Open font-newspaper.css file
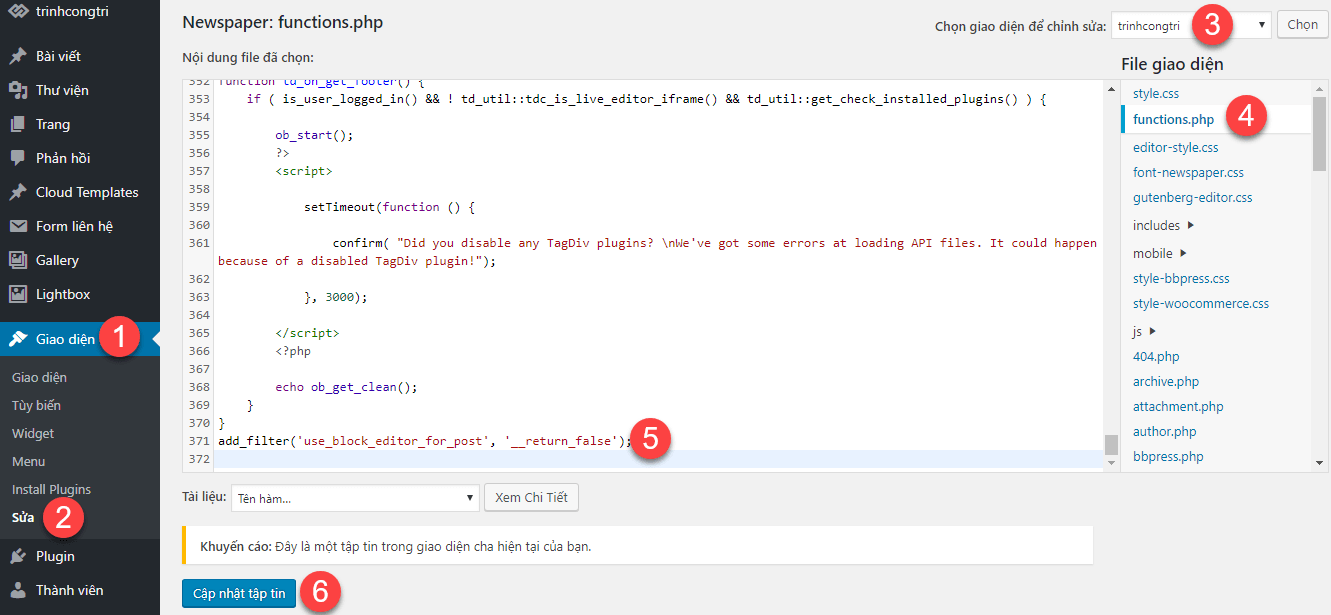The height and width of the screenshot is (615, 1331). [1188, 172]
